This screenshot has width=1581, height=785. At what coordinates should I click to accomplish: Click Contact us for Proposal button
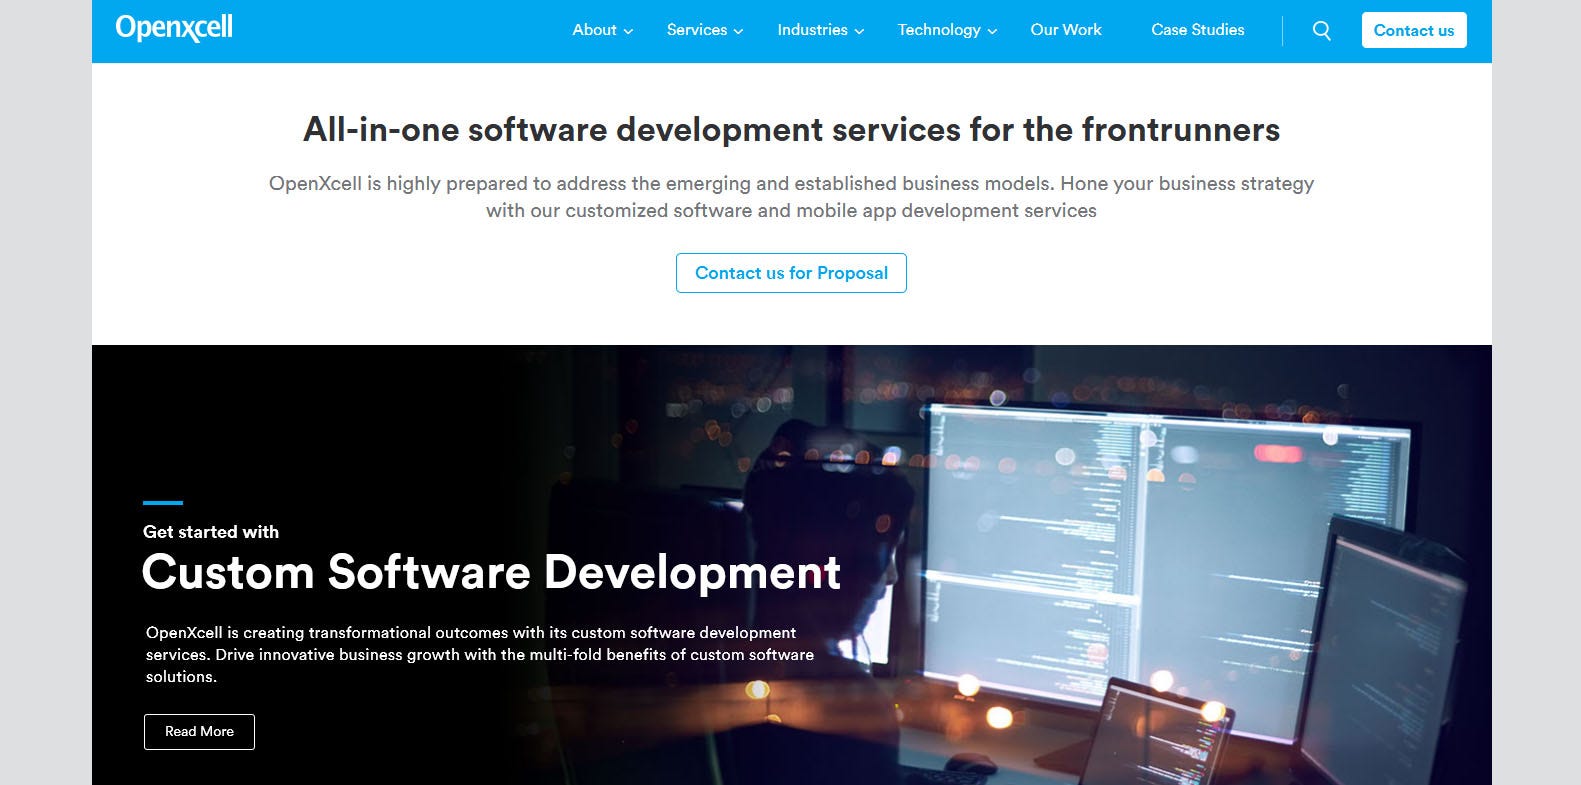(791, 273)
